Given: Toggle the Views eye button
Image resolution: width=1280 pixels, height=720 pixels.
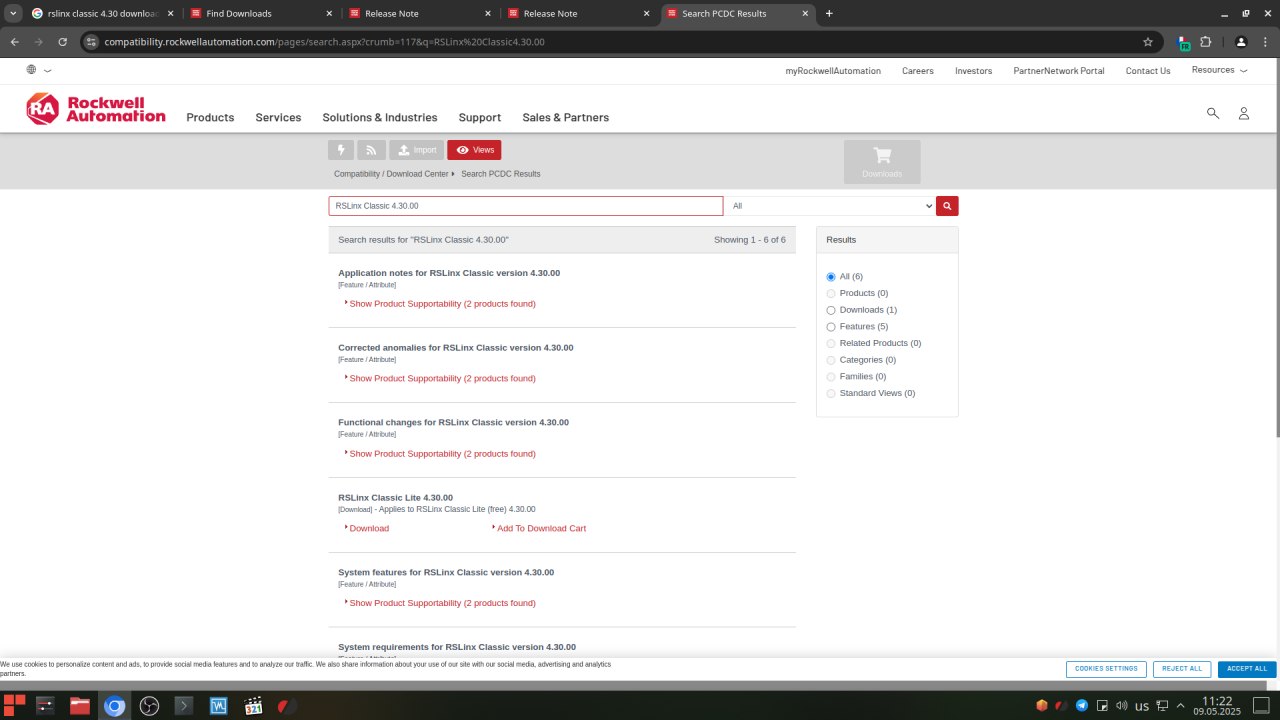Looking at the screenshot, I should click(x=474, y=150).
